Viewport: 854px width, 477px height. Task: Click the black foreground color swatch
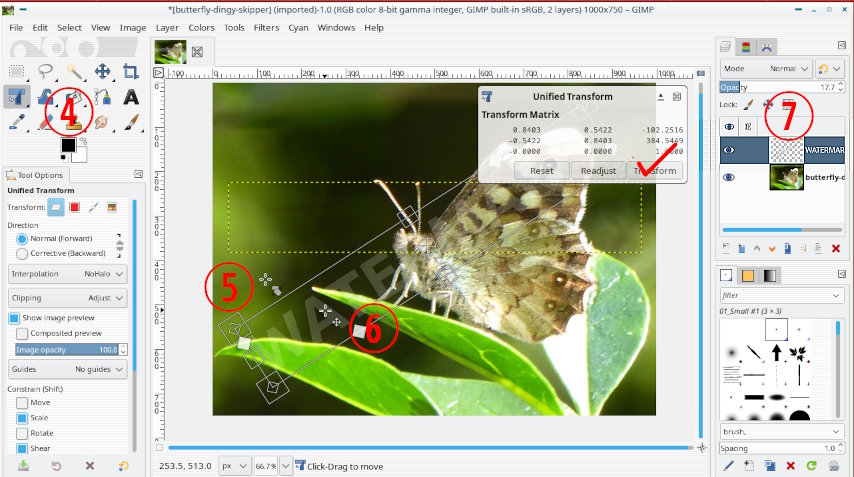pyautogui.click(x=67, y=146)
